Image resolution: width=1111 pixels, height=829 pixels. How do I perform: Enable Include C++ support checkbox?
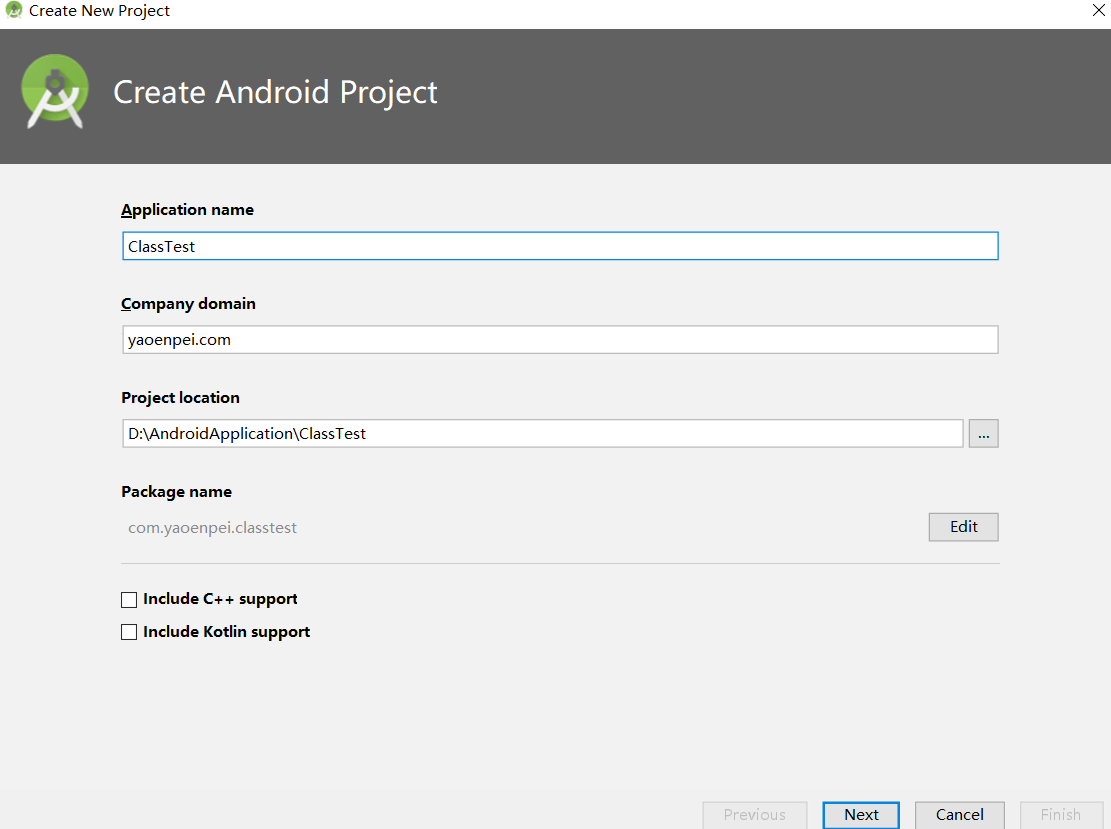(x=129, y=599)
